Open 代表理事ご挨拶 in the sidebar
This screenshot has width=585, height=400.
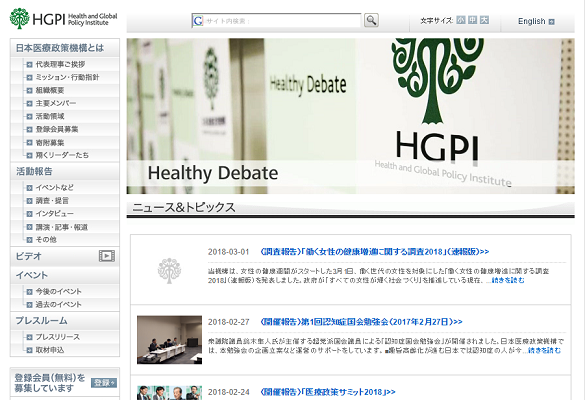tap(60, 64)
